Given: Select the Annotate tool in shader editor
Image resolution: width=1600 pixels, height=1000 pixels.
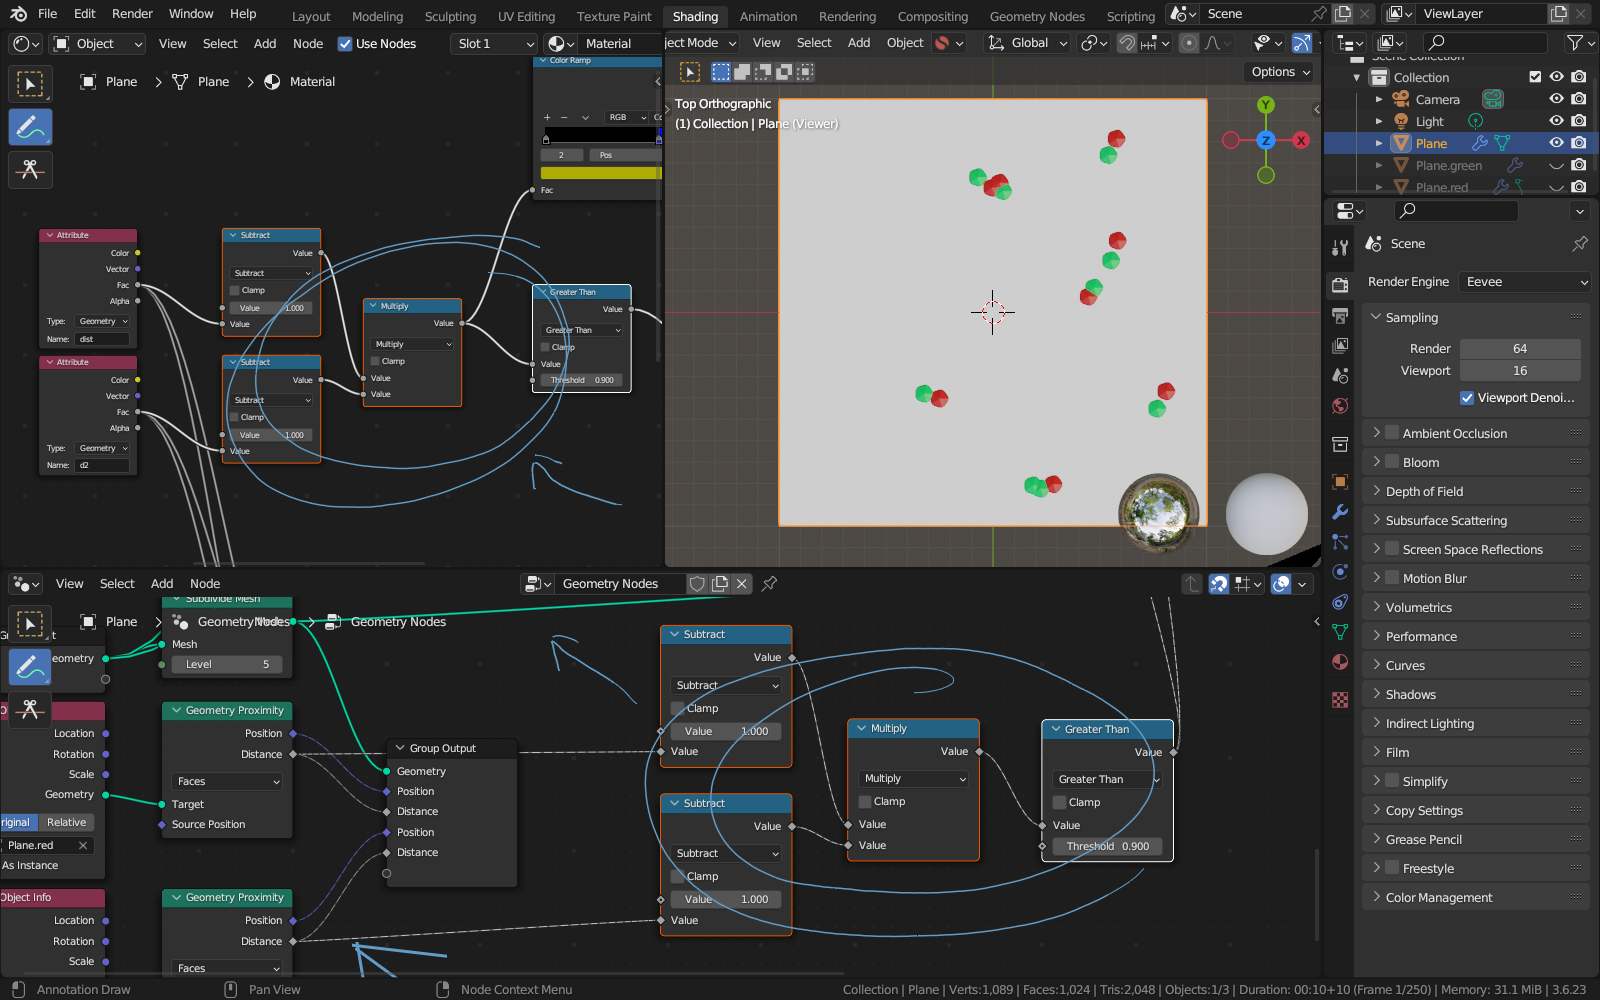Looking at the screenshot, I should coord(30,127).
